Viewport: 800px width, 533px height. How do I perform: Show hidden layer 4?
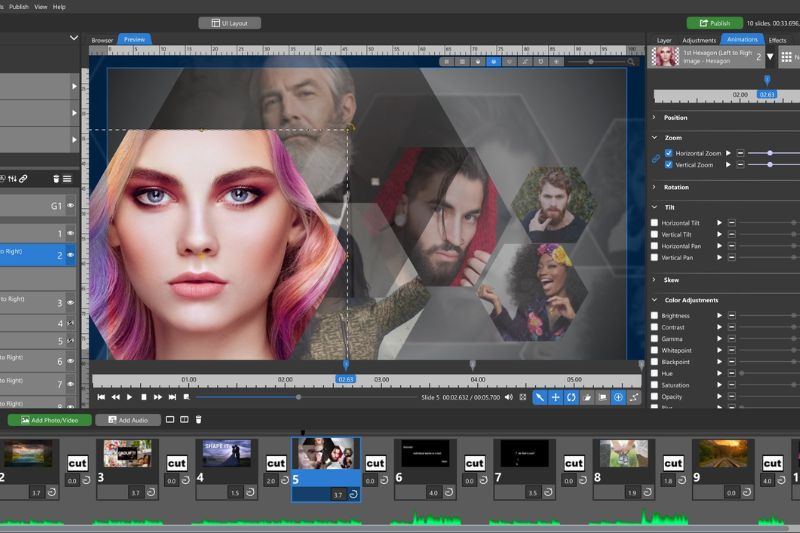coord(70,323)
